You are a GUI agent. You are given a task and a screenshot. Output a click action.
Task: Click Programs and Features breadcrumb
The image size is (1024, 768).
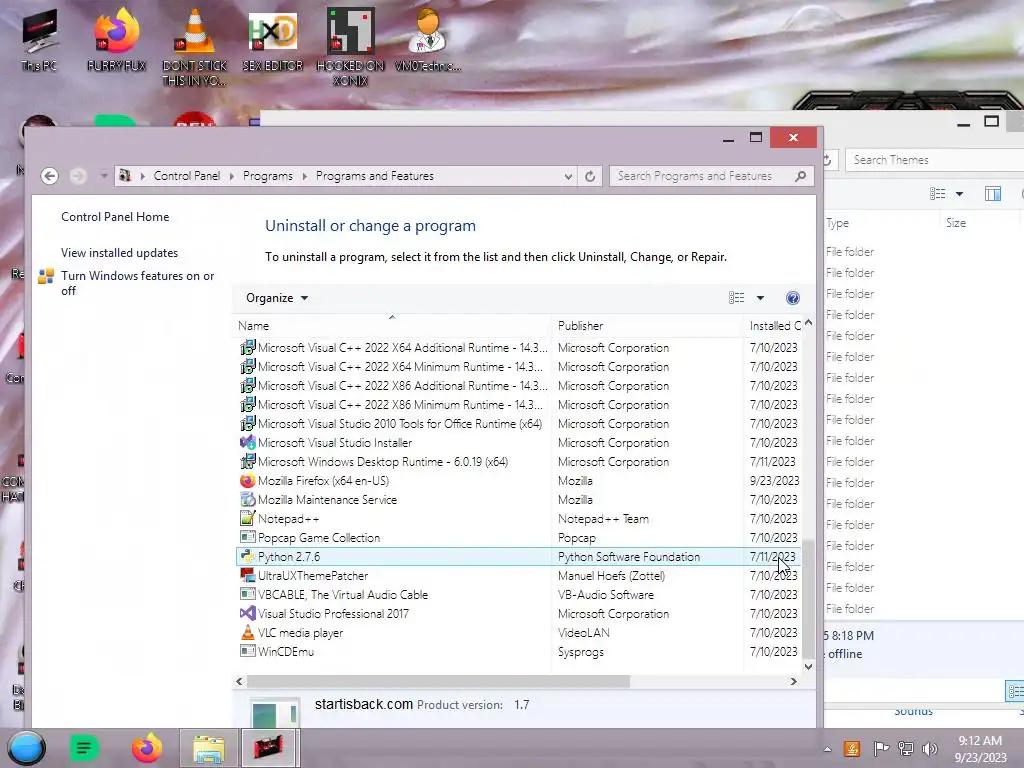click(375, 176)
